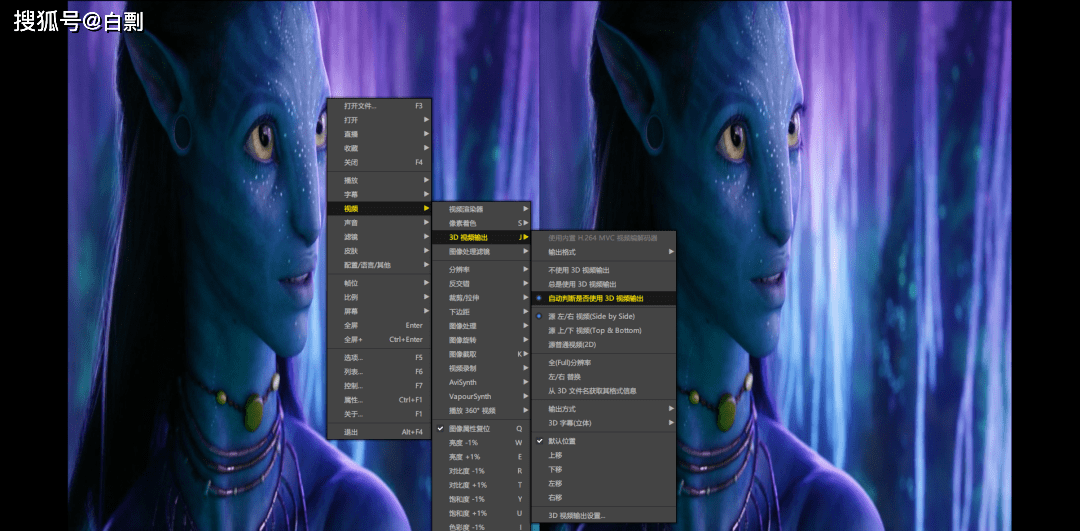Open the AviSynth submenu

[481, 382]
